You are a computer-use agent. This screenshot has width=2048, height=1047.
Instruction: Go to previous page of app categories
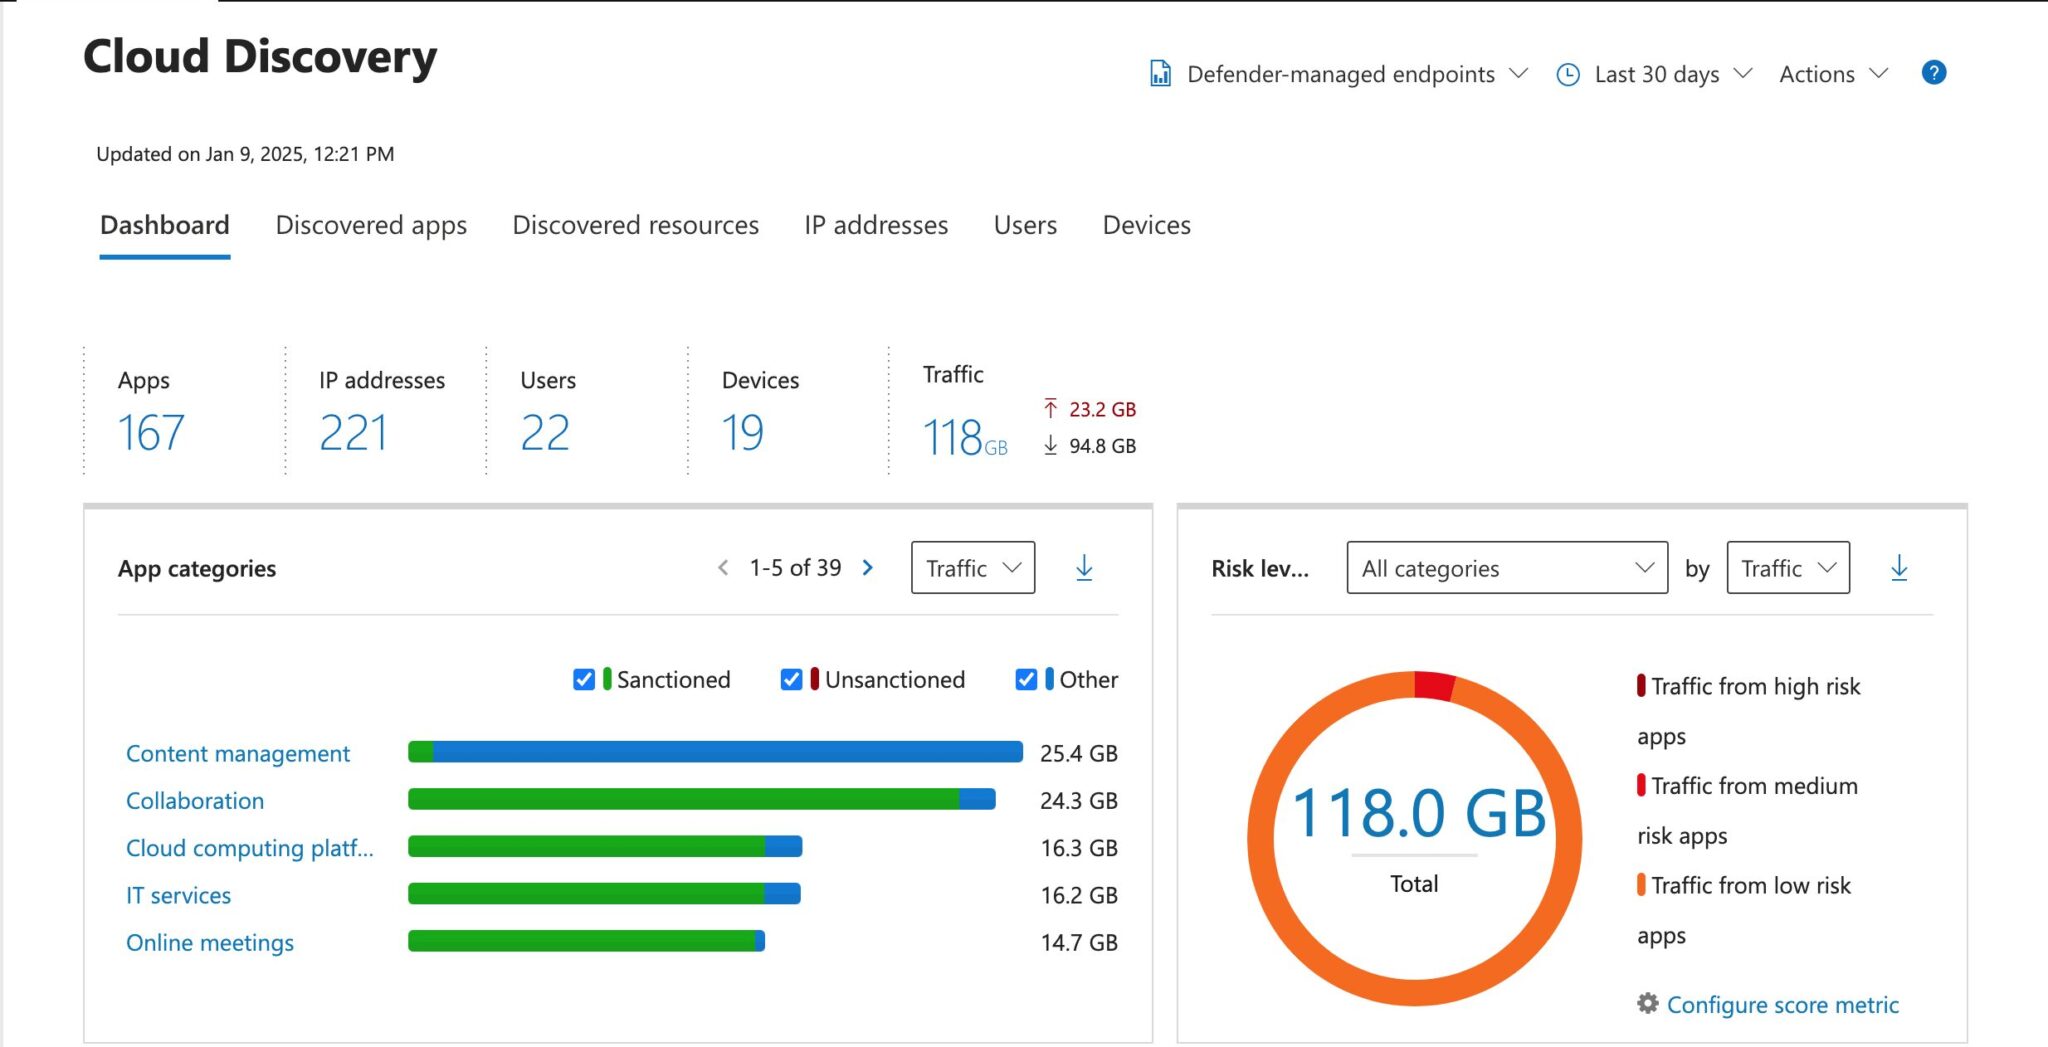click(x=722, y=567)
